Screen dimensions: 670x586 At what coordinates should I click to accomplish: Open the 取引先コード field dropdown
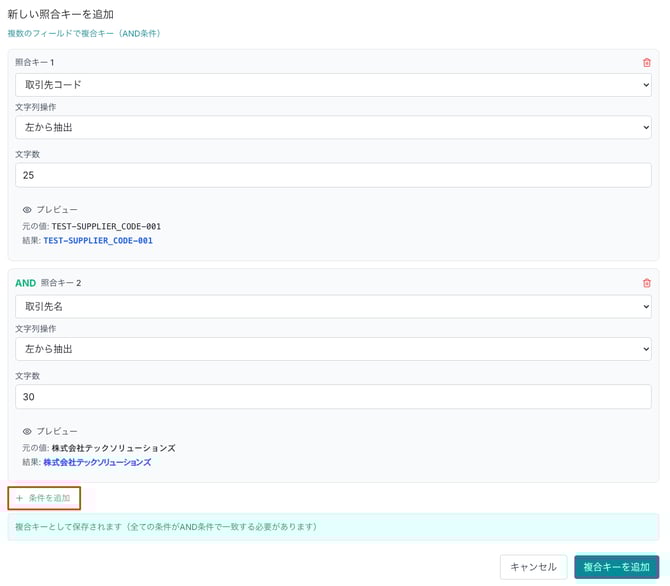tap(333, 85)
